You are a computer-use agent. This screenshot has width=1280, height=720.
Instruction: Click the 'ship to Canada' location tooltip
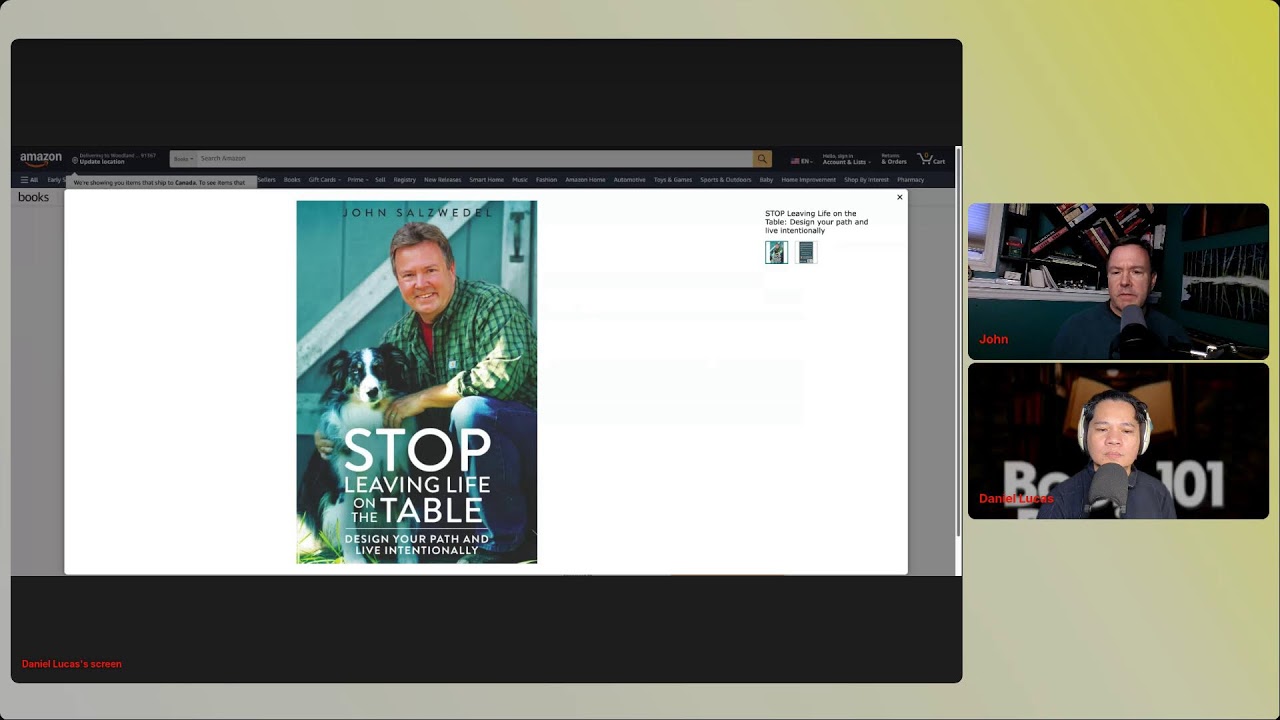[x=159, y=183]
